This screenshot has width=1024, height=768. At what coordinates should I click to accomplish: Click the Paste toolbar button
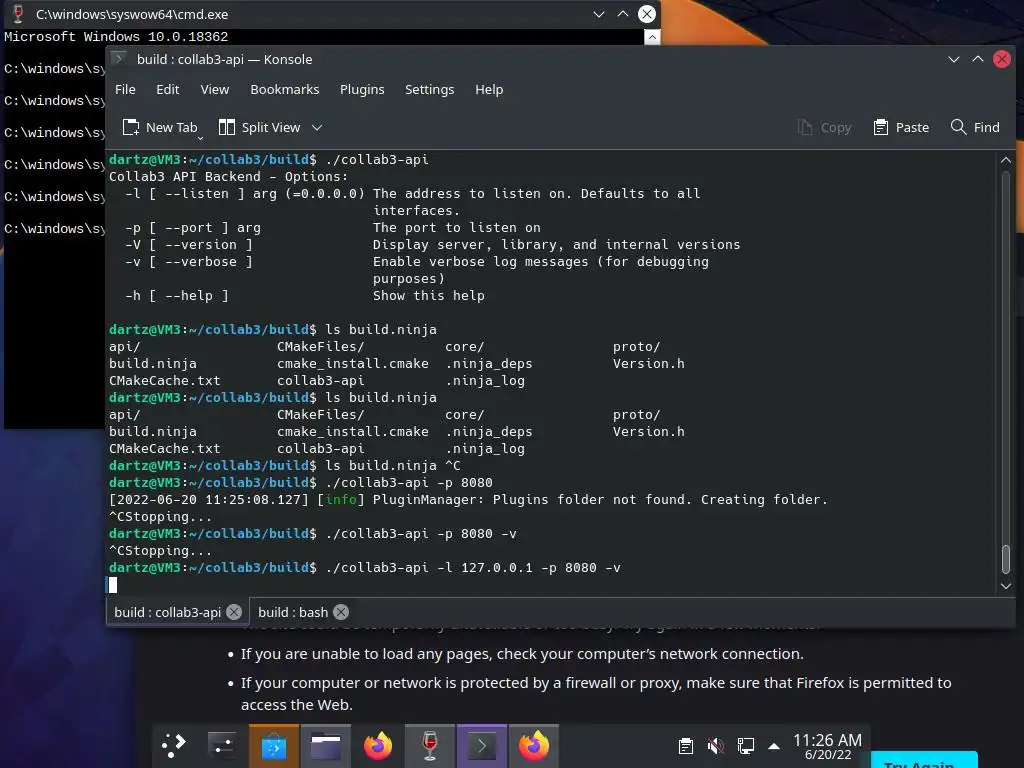click(x=901, y=127)
